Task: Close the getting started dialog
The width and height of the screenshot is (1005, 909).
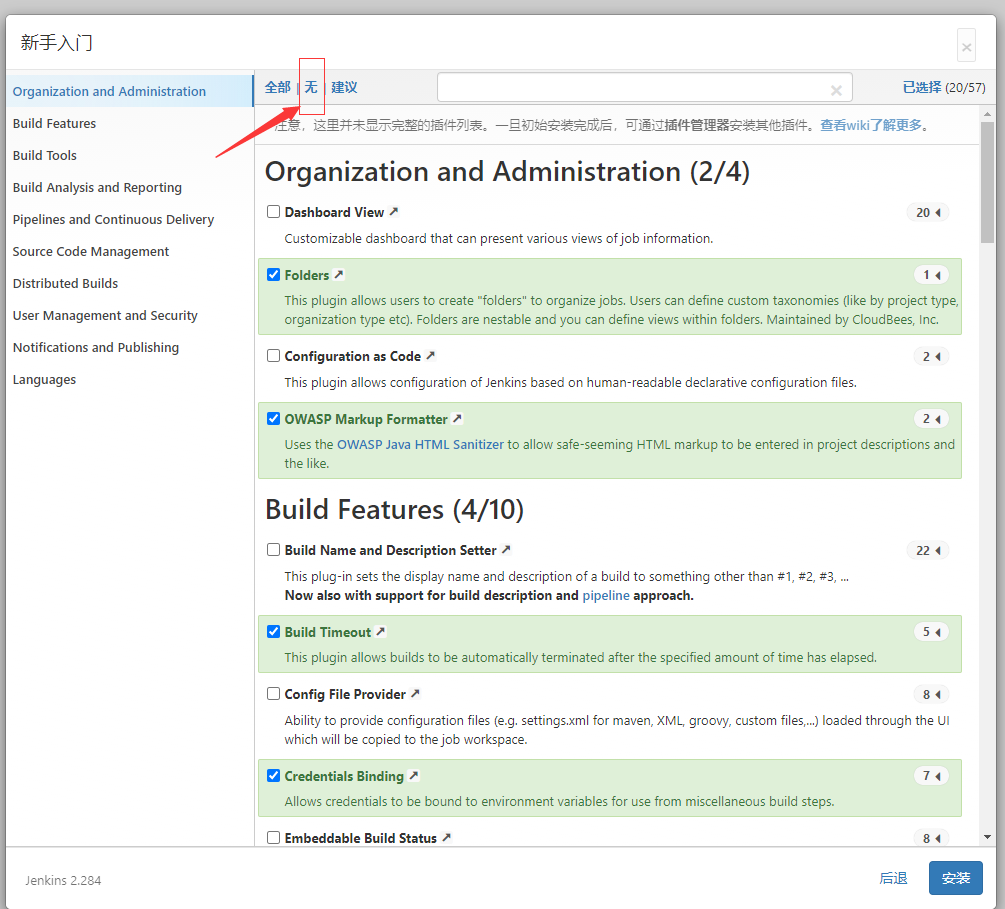Action: [x=967, y=46]
